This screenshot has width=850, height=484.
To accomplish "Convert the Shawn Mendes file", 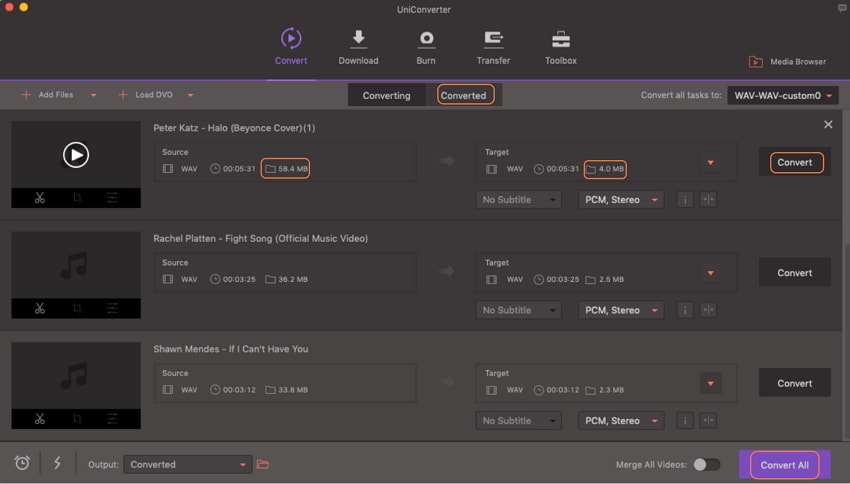I will pyautogui.click(x=795, y=383).
